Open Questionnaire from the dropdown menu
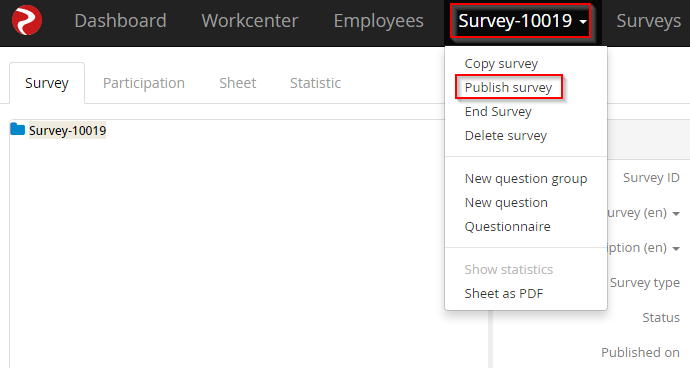The height and width of the screenshot is (368, 690). click(x=507, y=227)
